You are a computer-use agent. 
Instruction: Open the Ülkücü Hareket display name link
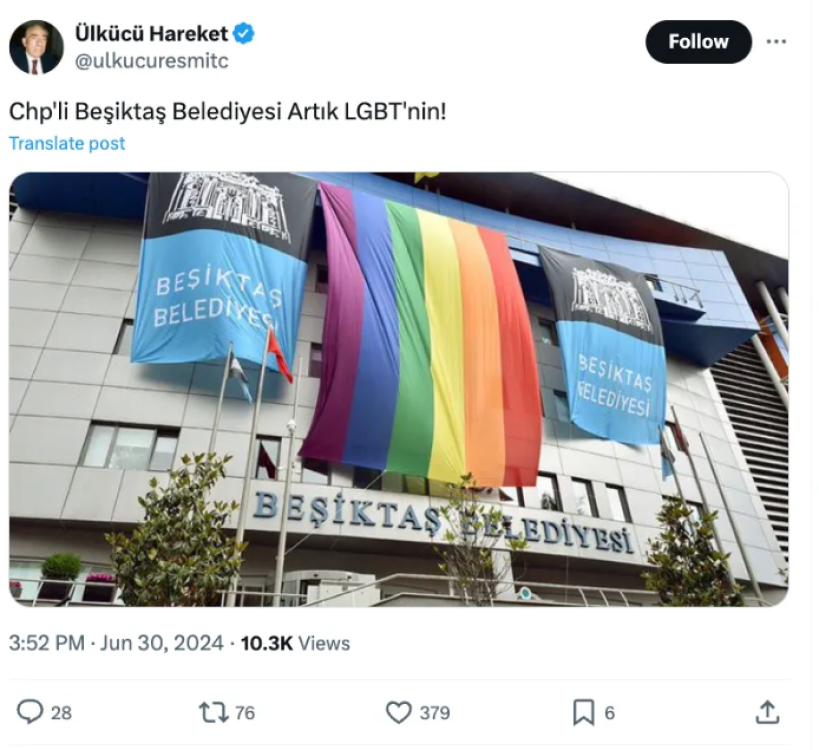[151, 33]
